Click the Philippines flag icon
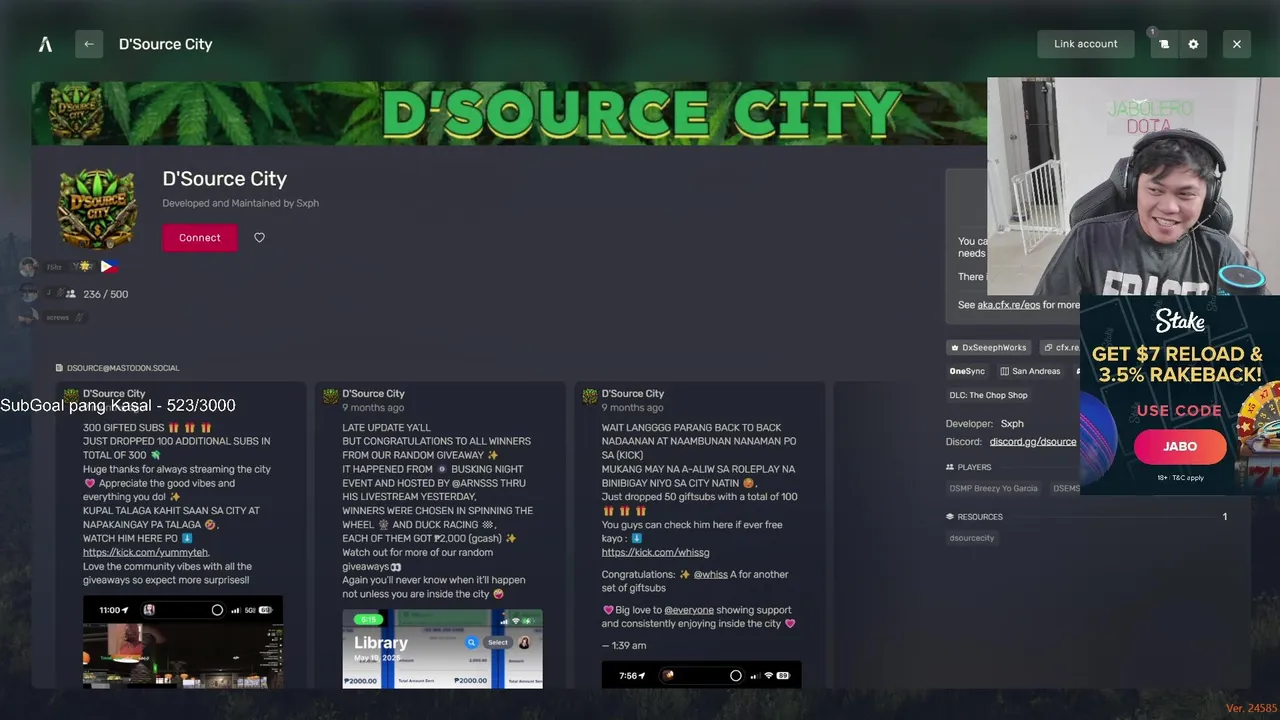Image resolution: width=1280 pixels, height=720 pixels. pyautogui.click(x=109, y=266)
